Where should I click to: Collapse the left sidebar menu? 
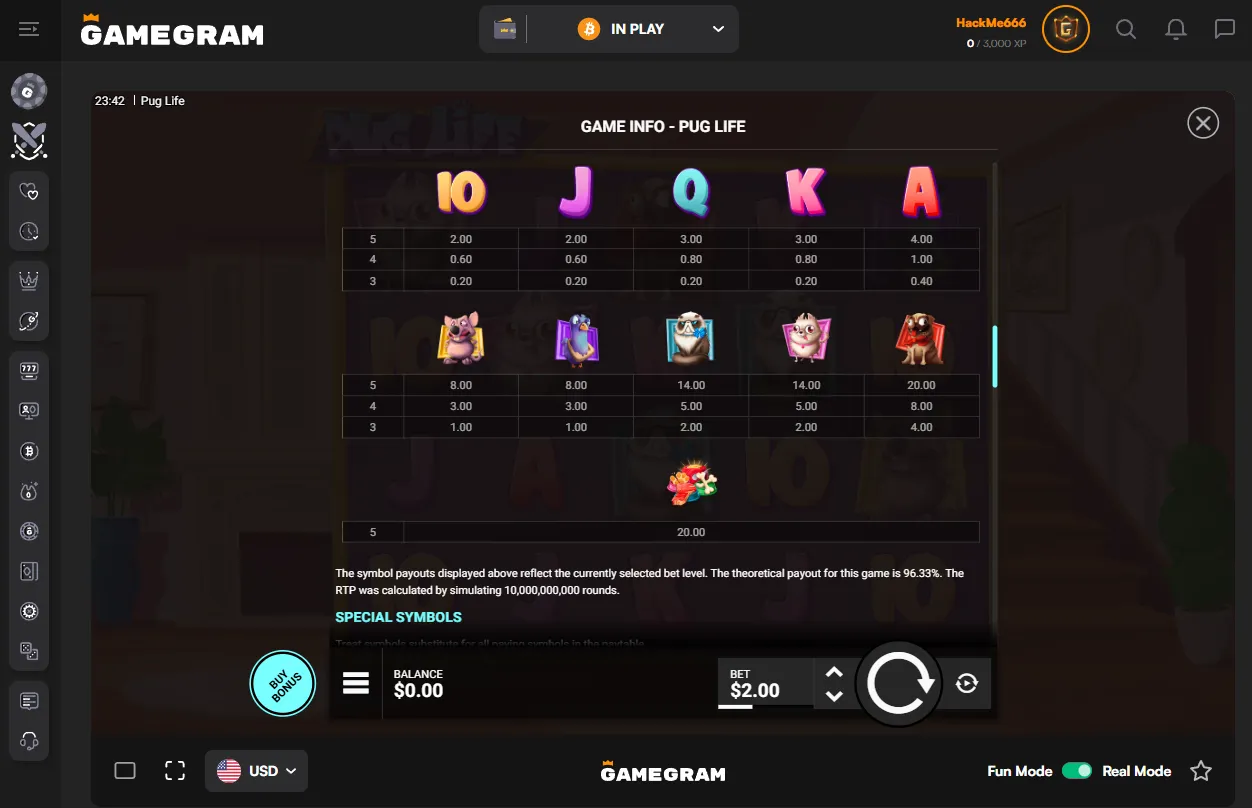coord(29,30)
